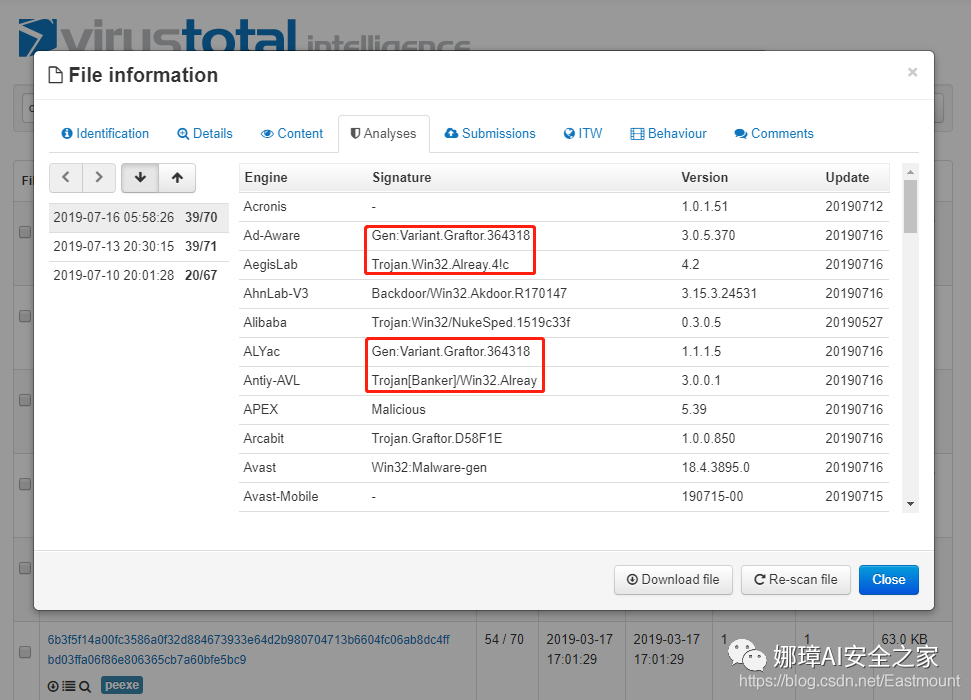Click the Acronis engine row

(x=564, y=207)
